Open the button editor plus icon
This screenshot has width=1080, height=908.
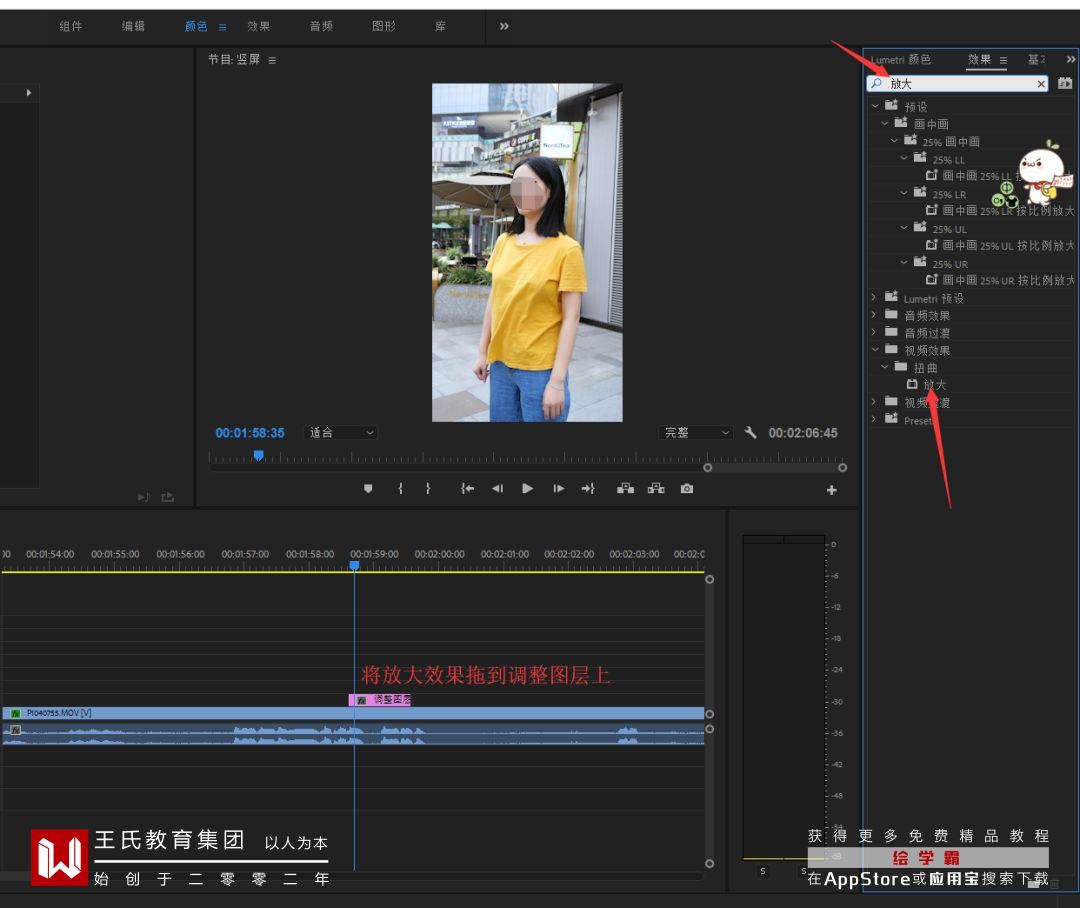coord(831,490)
